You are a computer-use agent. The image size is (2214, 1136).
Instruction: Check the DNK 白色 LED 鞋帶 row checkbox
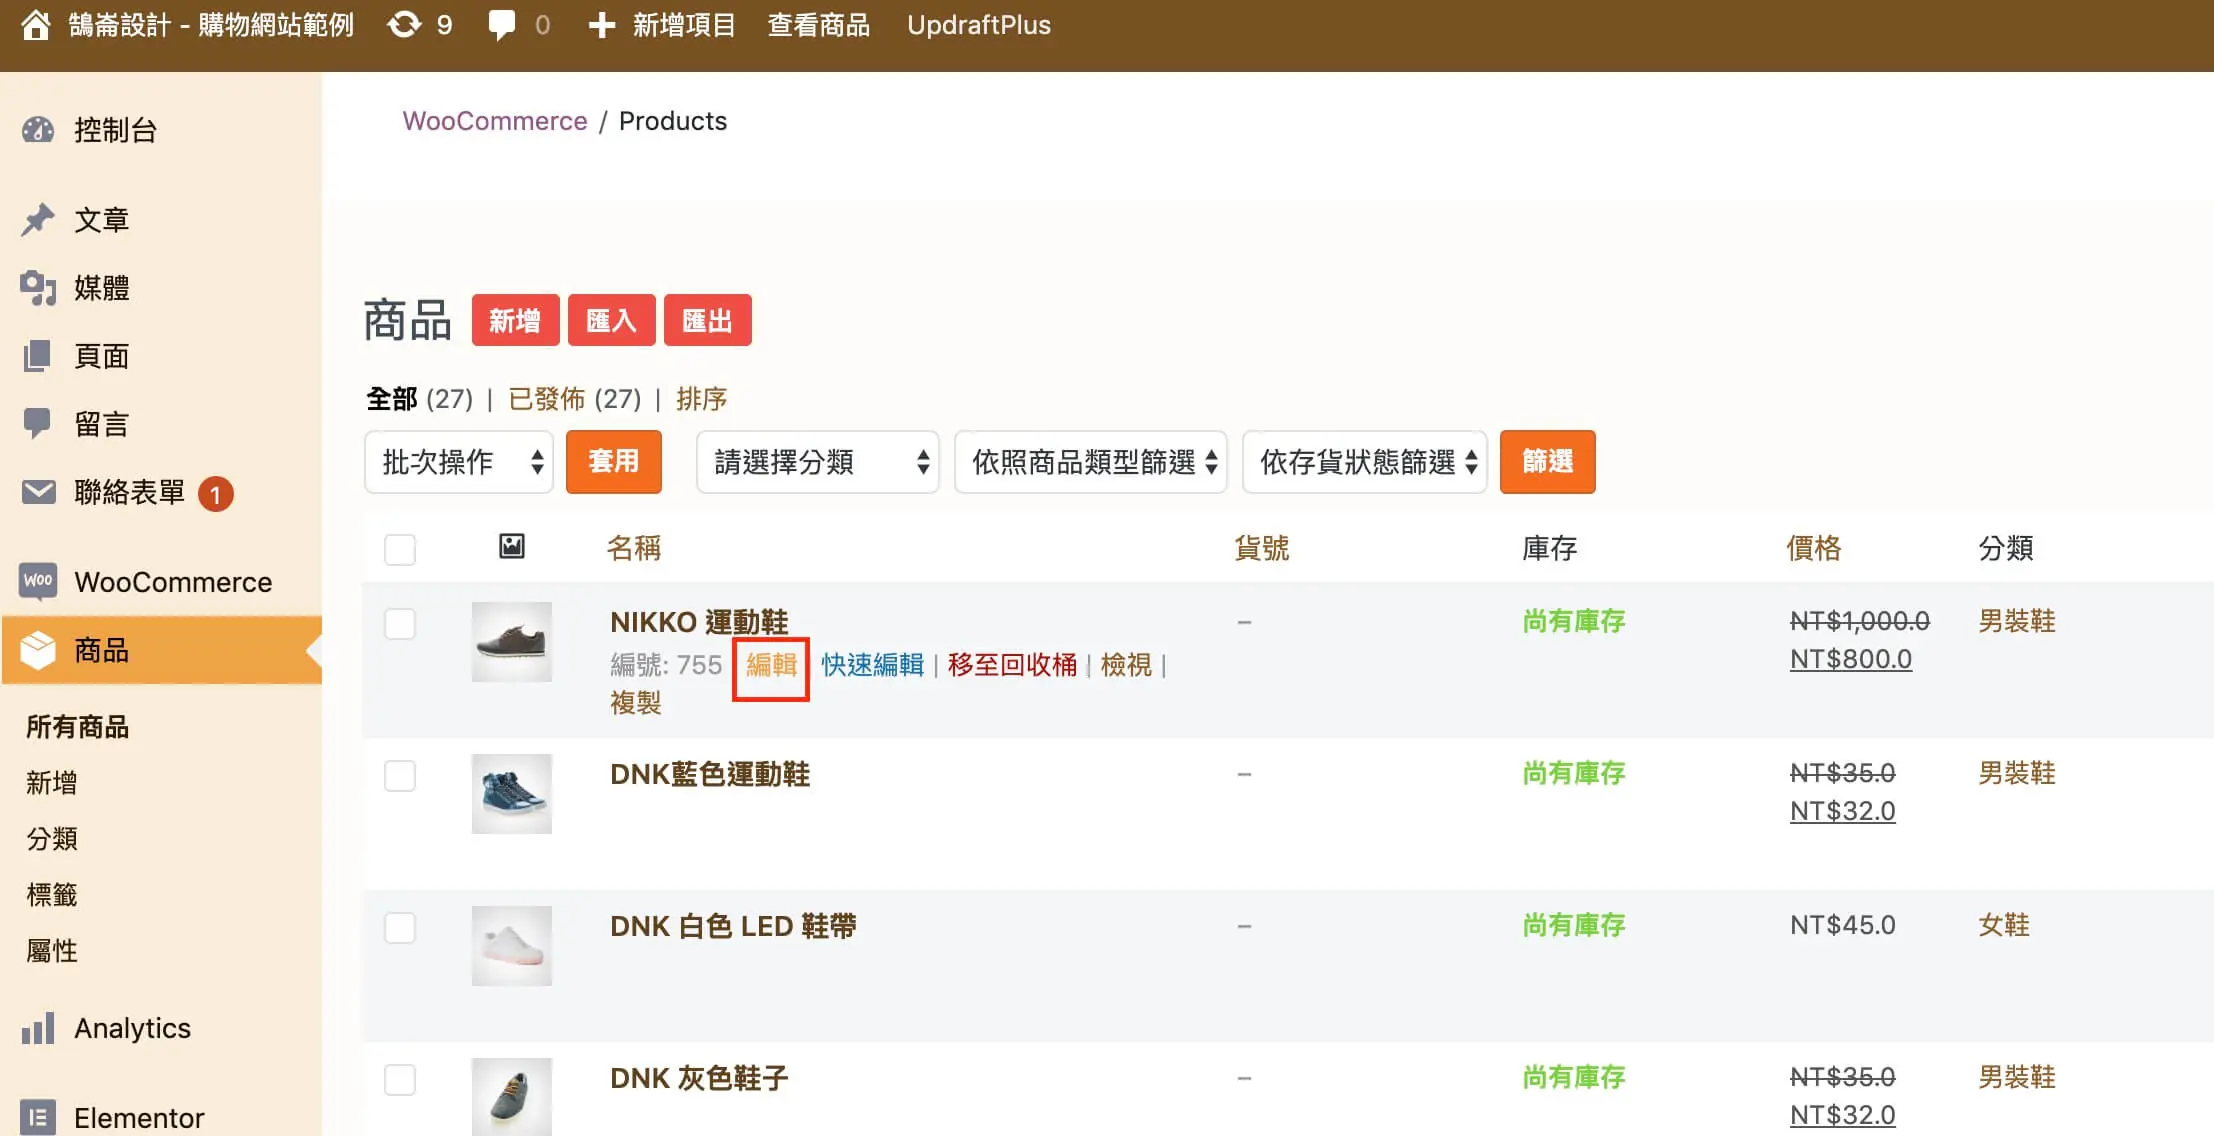click(400, 928)
